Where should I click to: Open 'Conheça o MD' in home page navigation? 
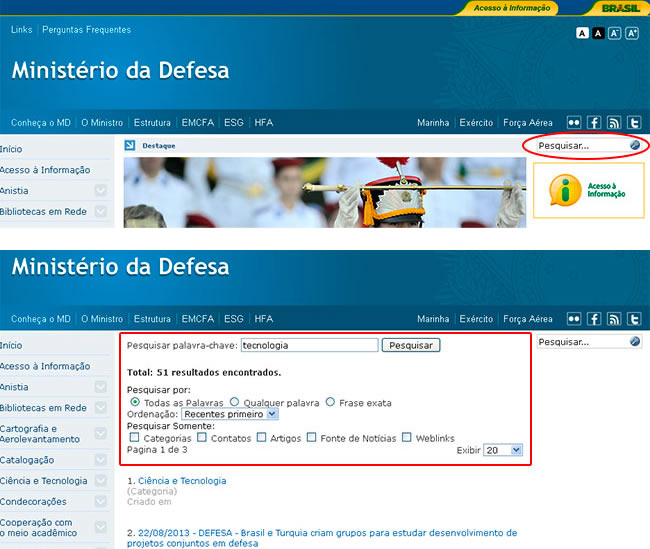pos(41,123)
